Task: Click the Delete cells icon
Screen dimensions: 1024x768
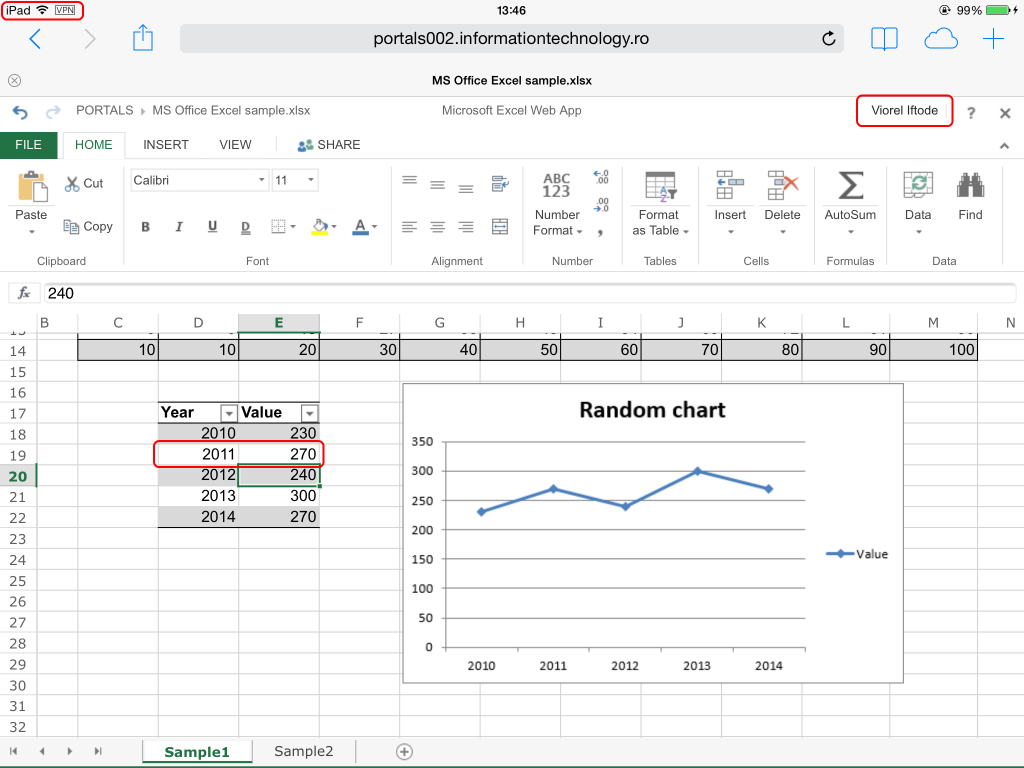Action: (782, 186)
